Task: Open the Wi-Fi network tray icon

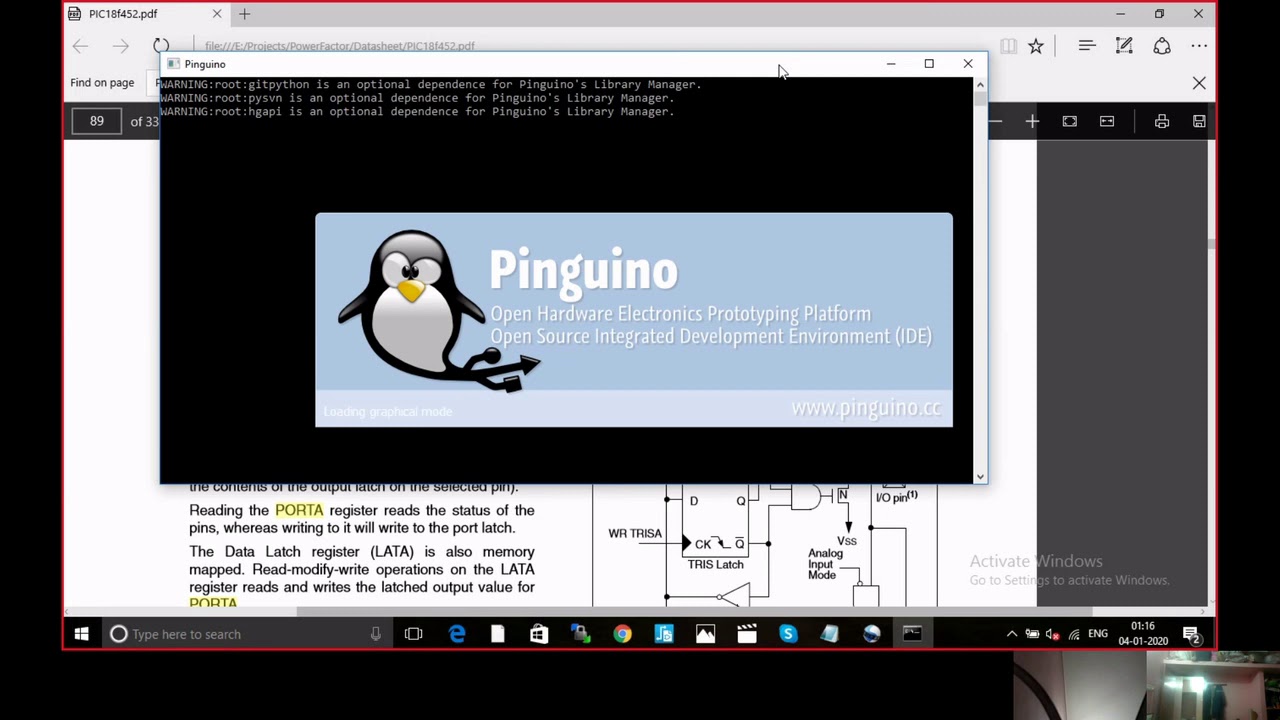Action: coord(1074,634)
